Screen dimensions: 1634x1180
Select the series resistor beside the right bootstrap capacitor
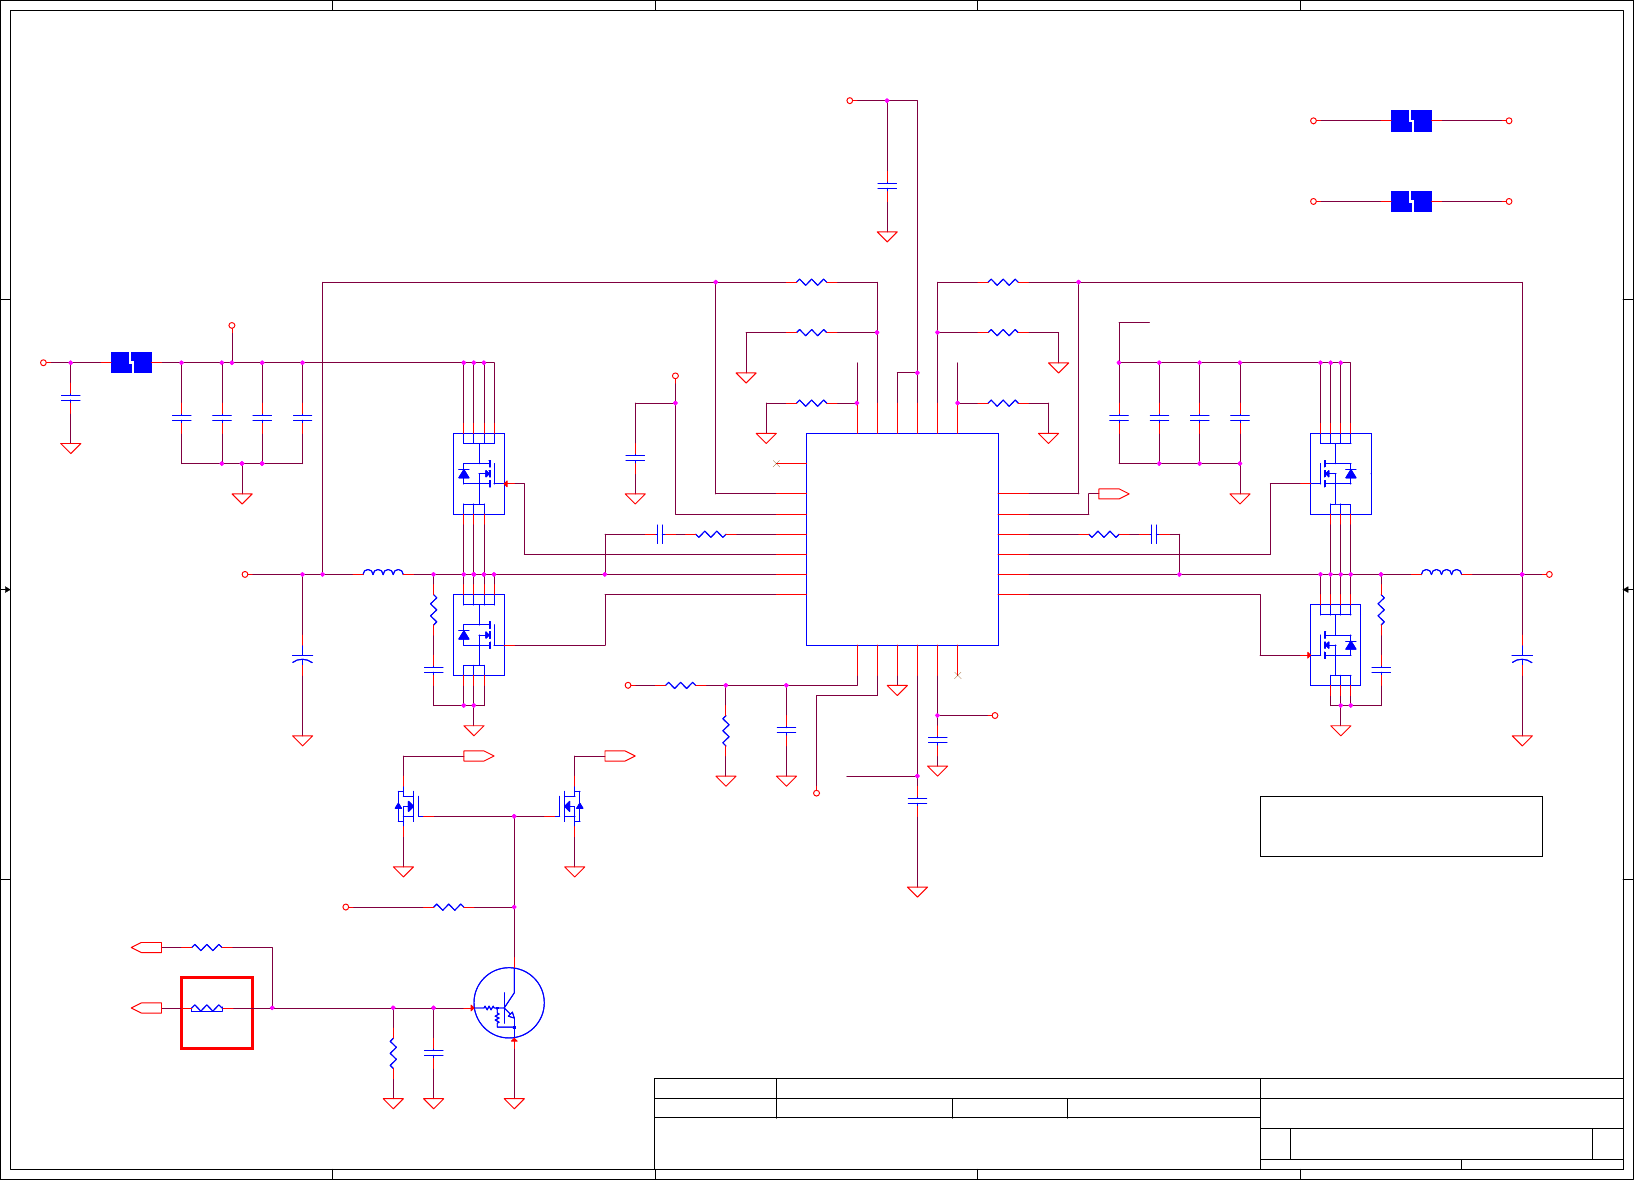tap(1104, 534)
